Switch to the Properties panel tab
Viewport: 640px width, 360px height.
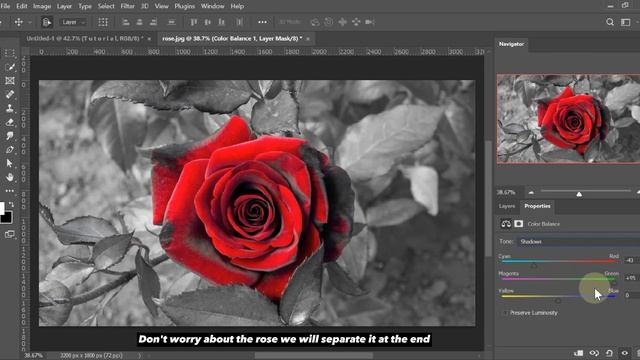(537, 206)
